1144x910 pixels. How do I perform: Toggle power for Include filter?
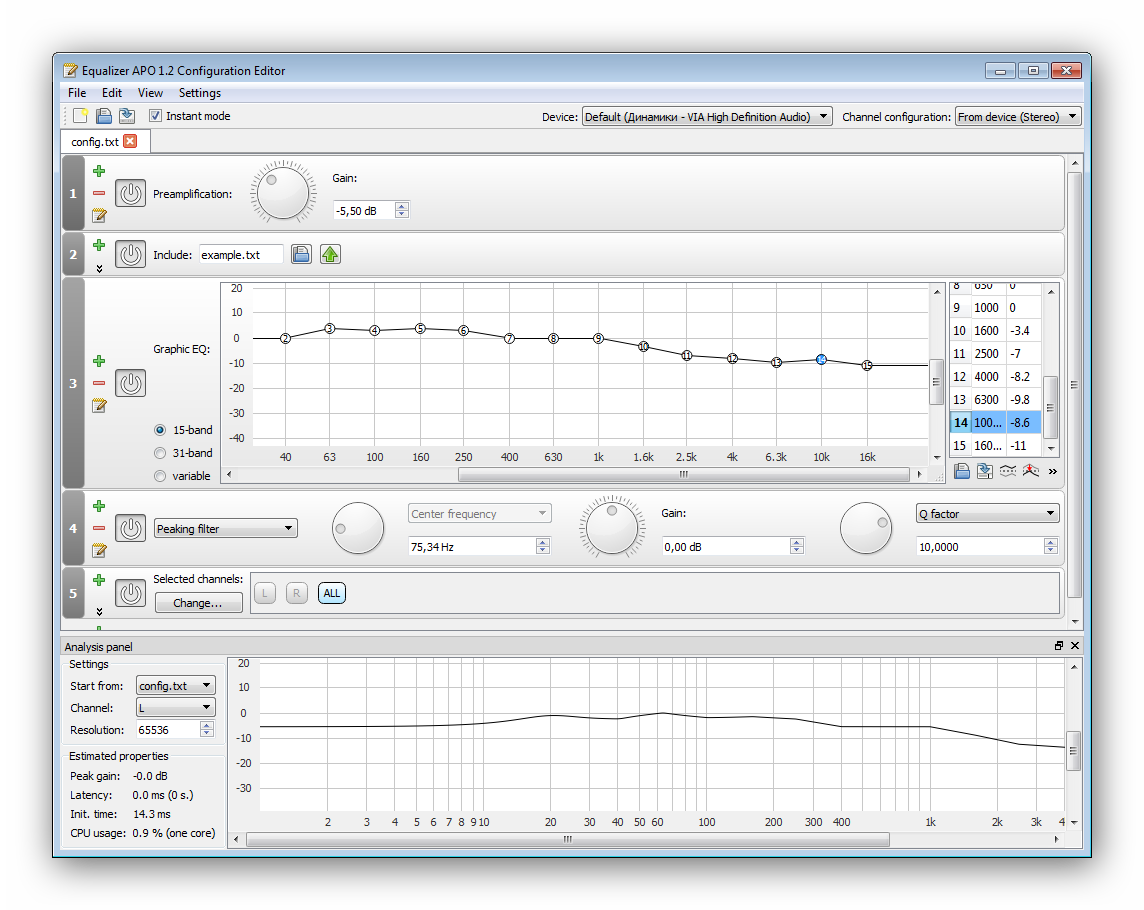pyautogui.click(x=131, y=254)
